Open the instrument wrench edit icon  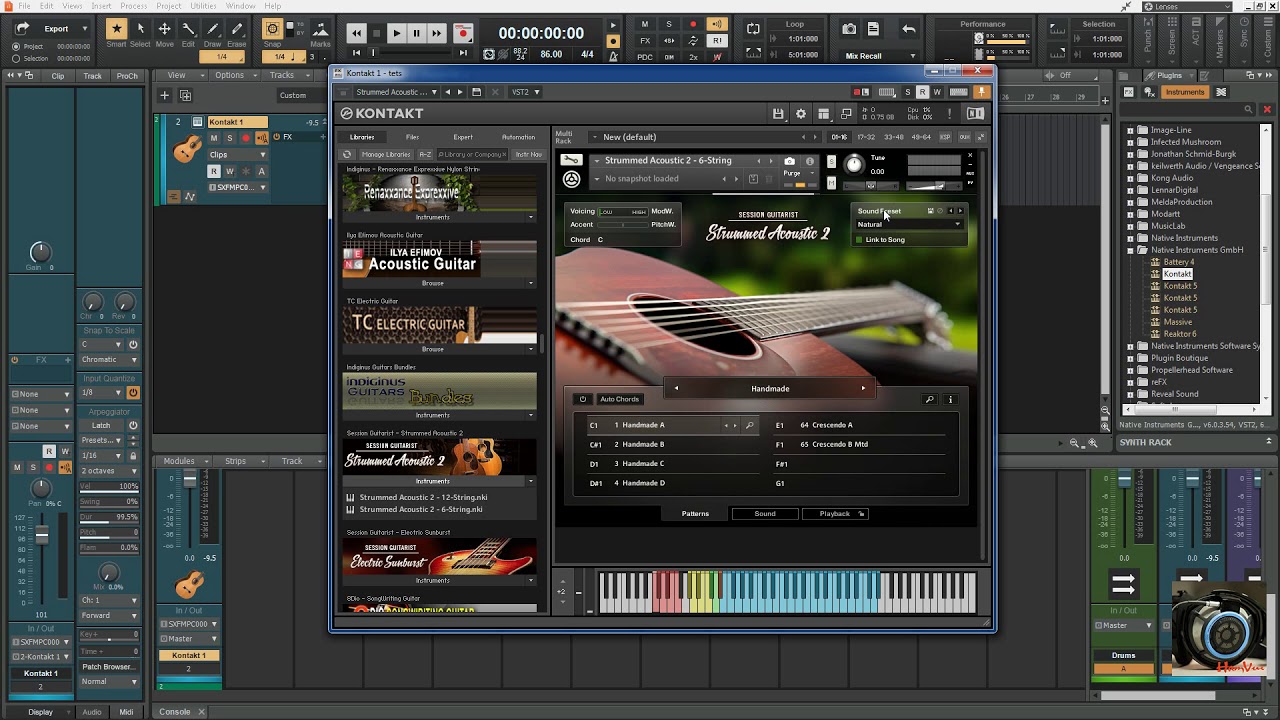571,160
